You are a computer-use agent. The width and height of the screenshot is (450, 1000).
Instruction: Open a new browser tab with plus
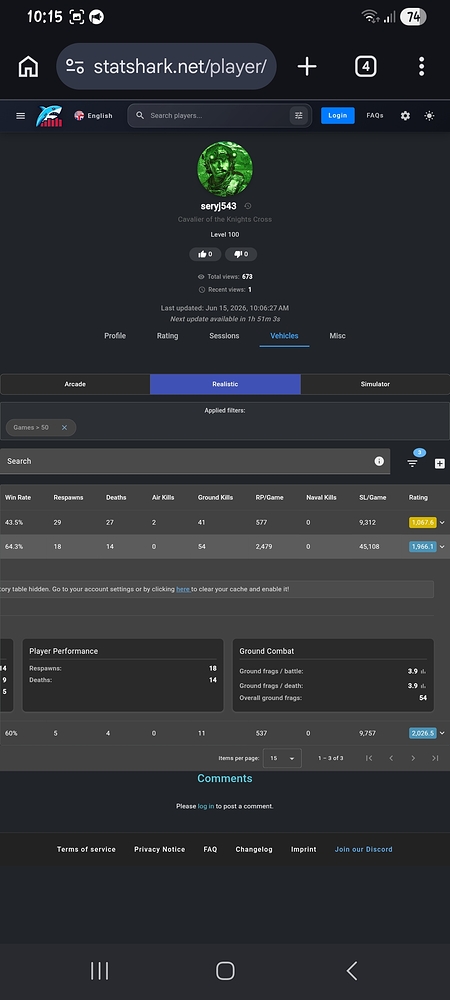coord(307,66)
